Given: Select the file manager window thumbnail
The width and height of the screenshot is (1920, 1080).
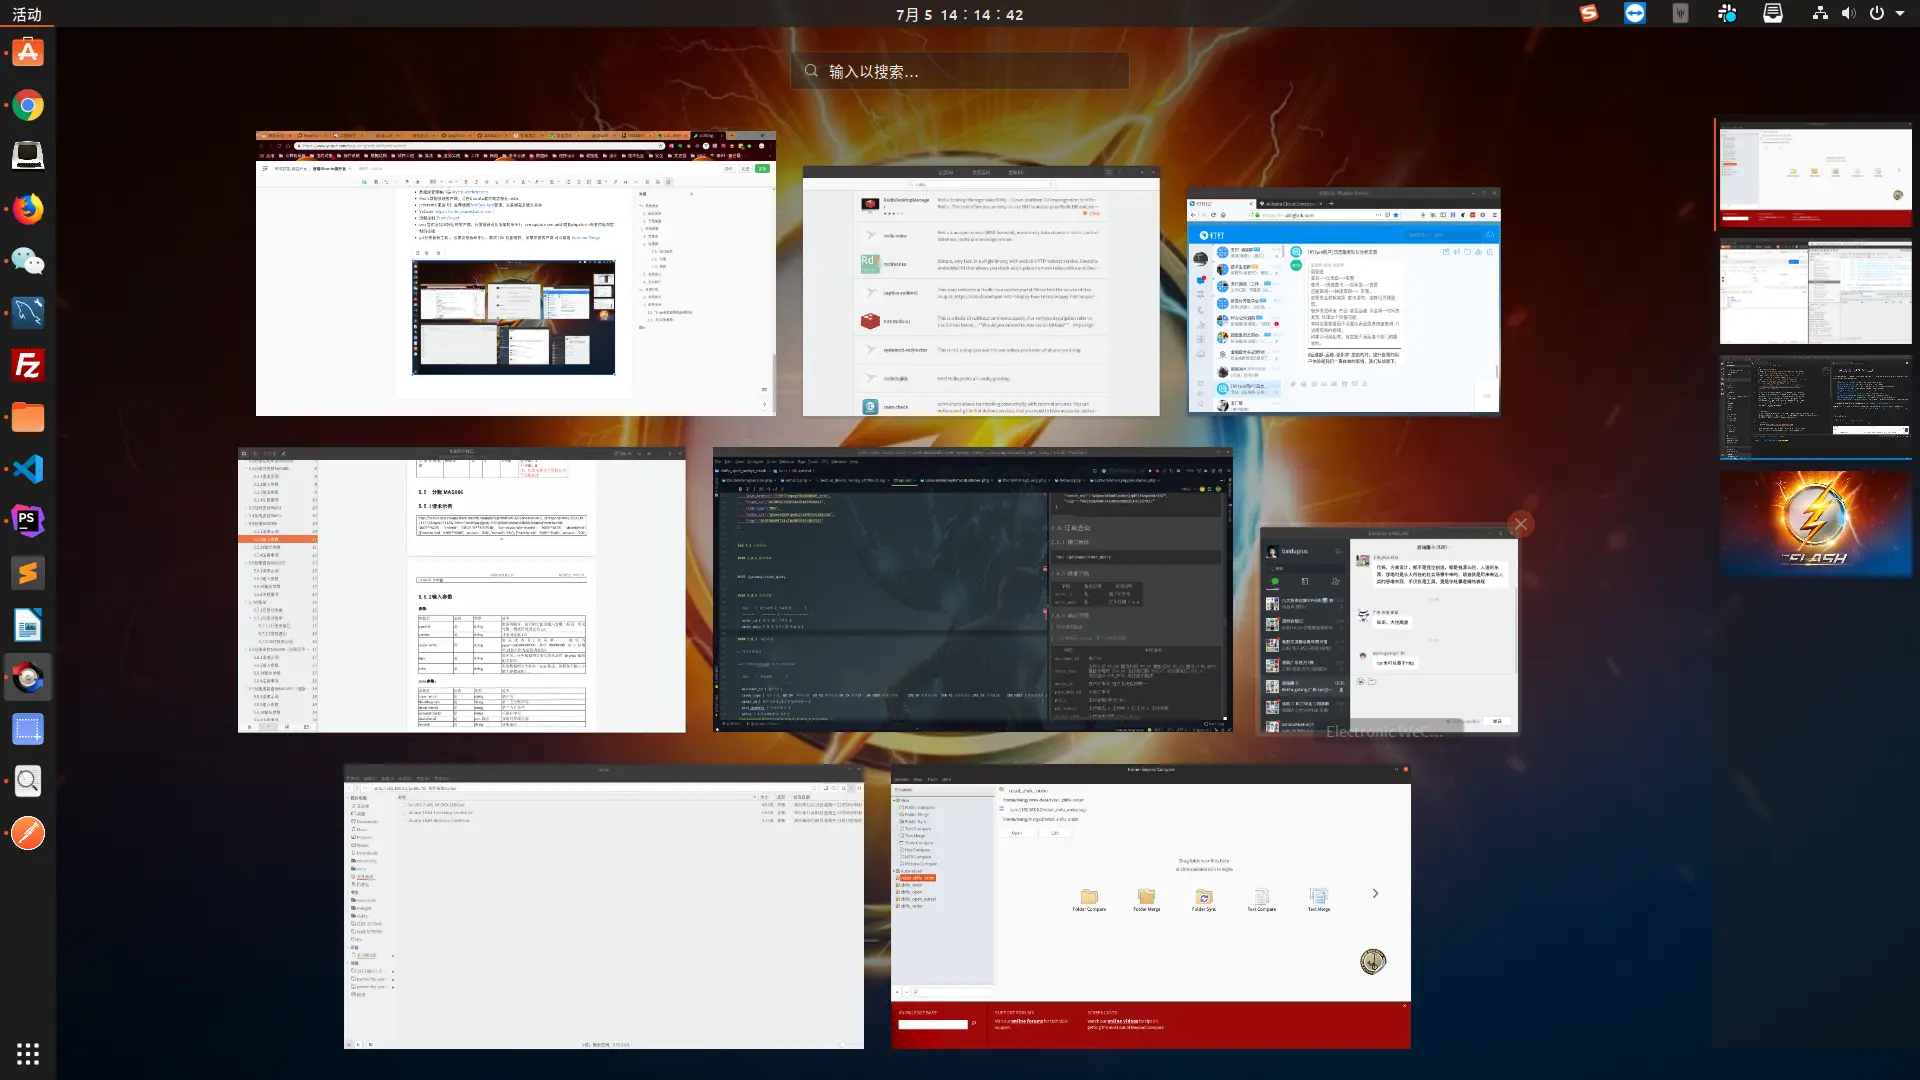Looking at the screenshot, I should point(604,907).
